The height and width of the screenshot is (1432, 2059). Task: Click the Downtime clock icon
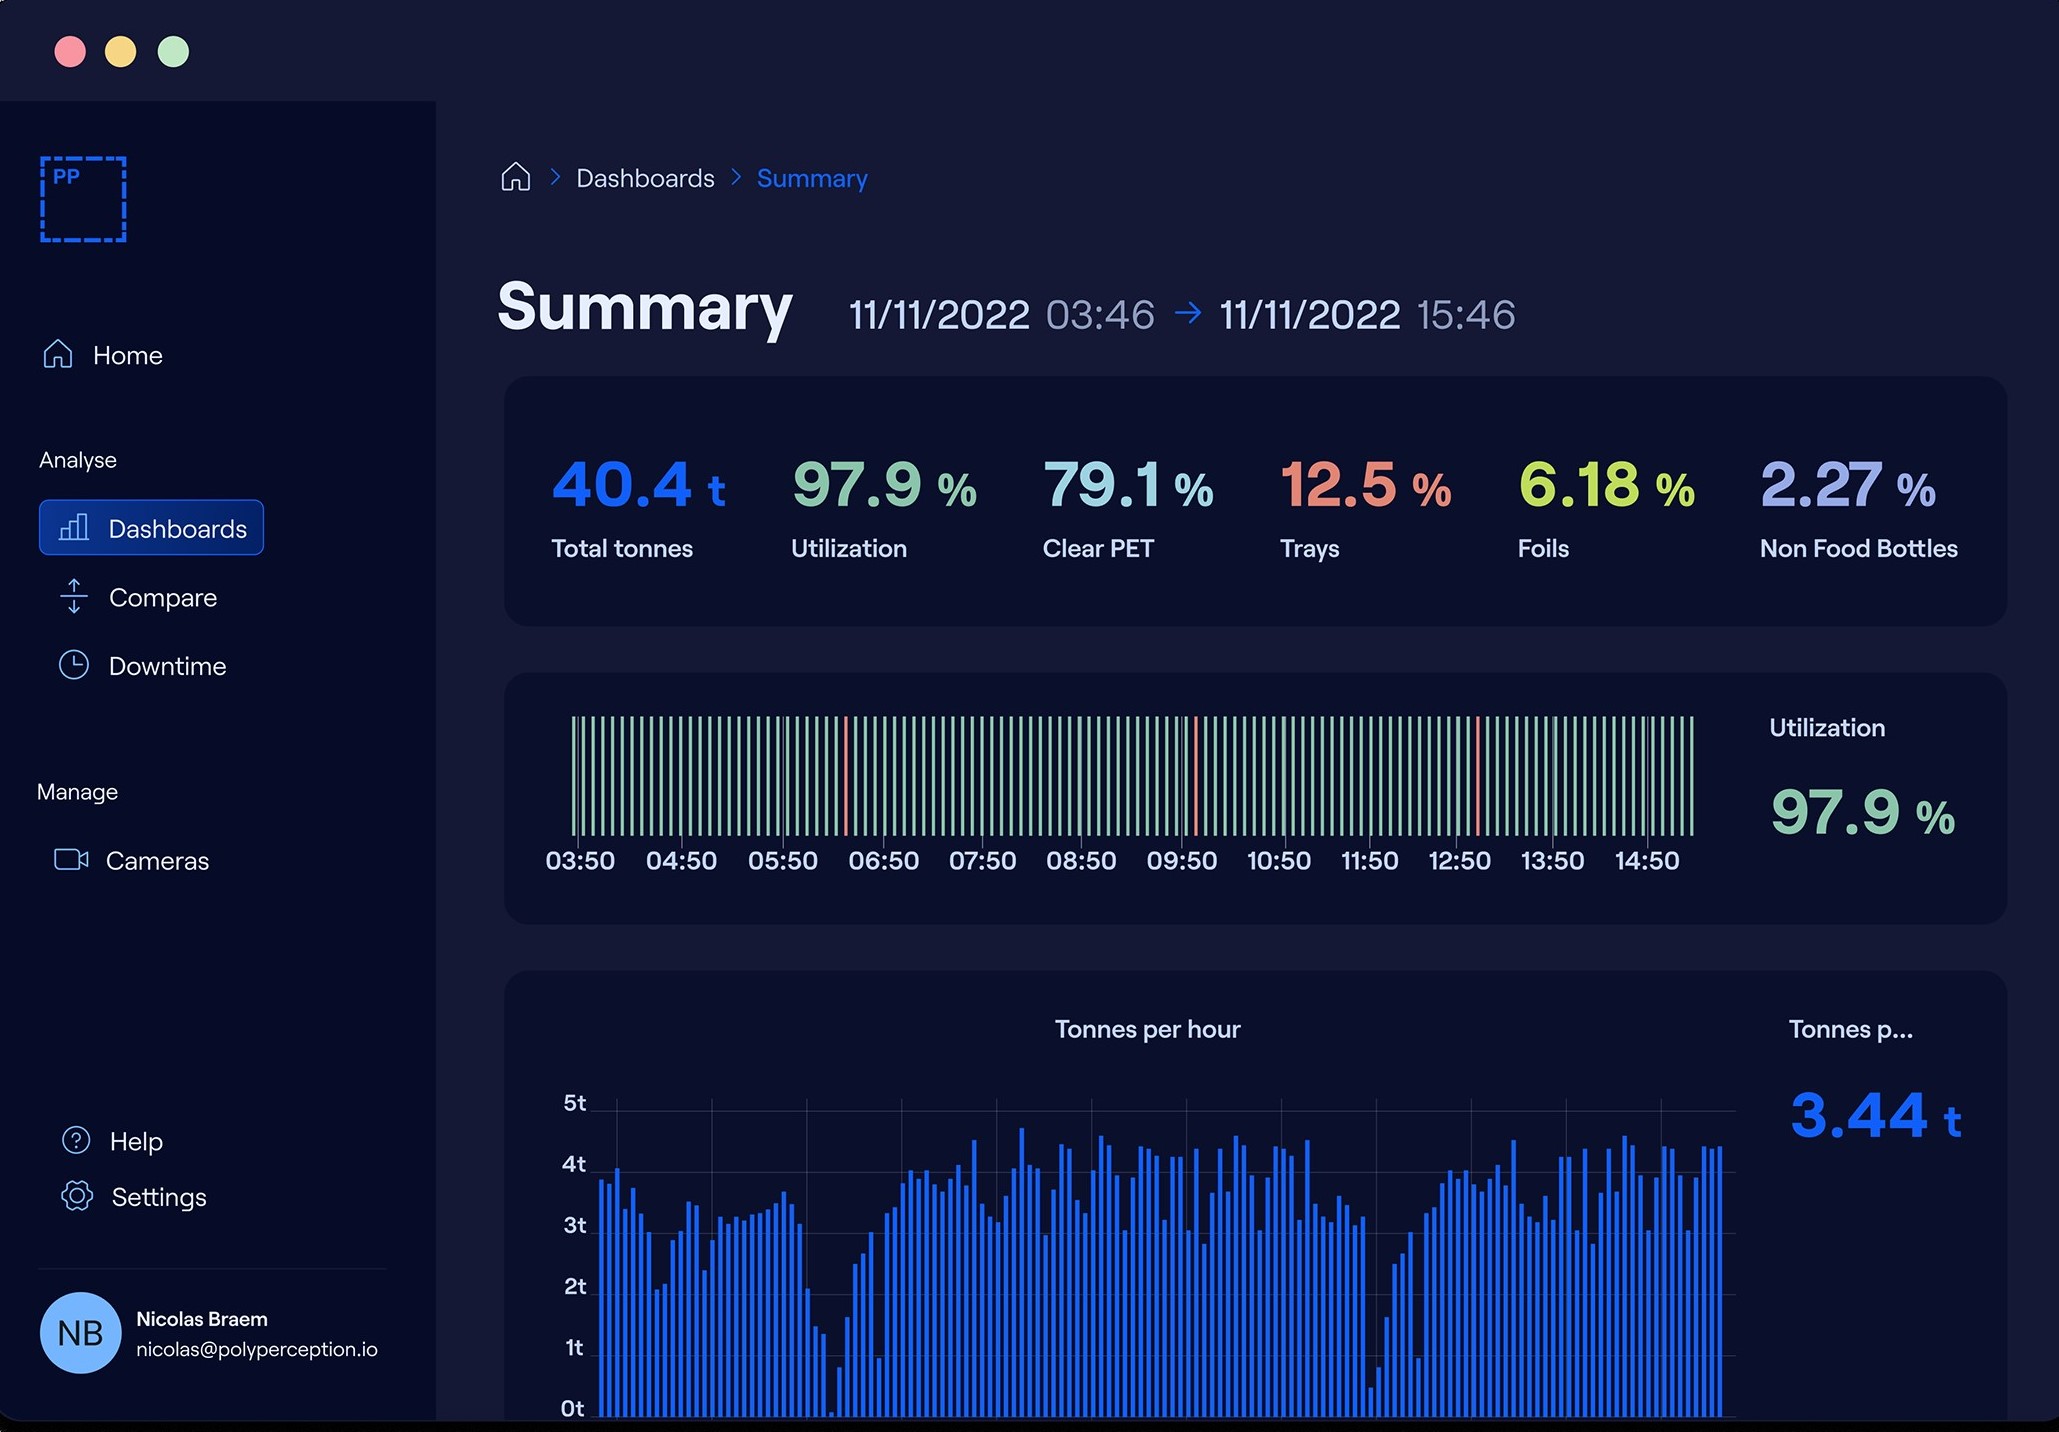[x=74, y=665]
